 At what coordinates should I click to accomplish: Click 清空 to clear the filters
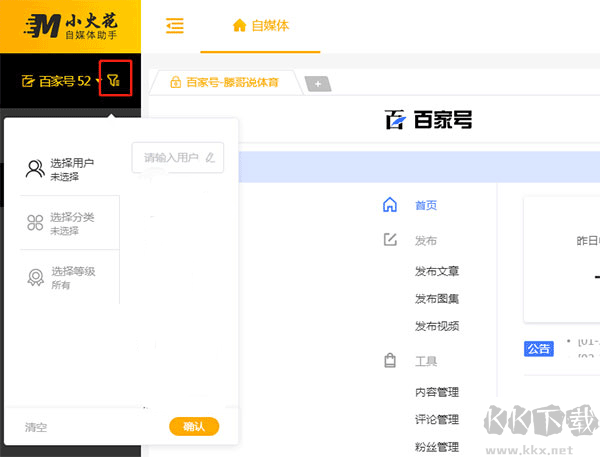36,427
